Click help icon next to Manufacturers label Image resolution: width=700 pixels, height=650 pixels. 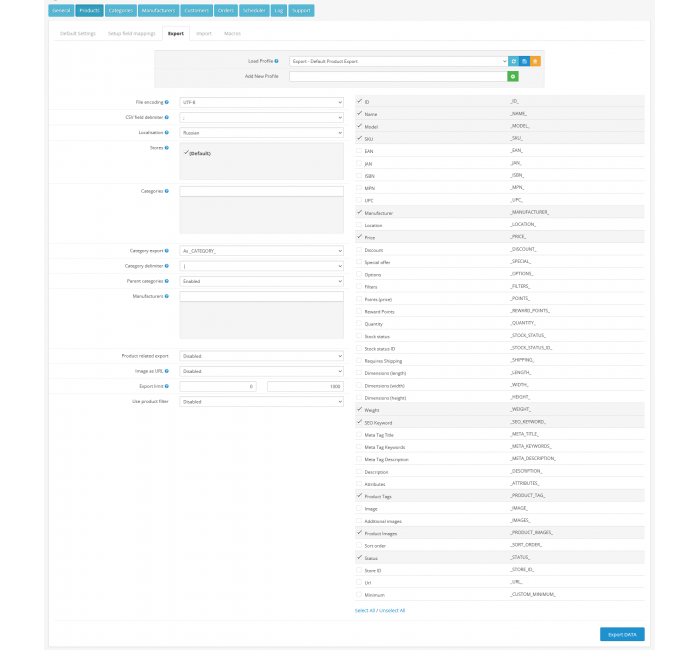[x=167, y=296]
